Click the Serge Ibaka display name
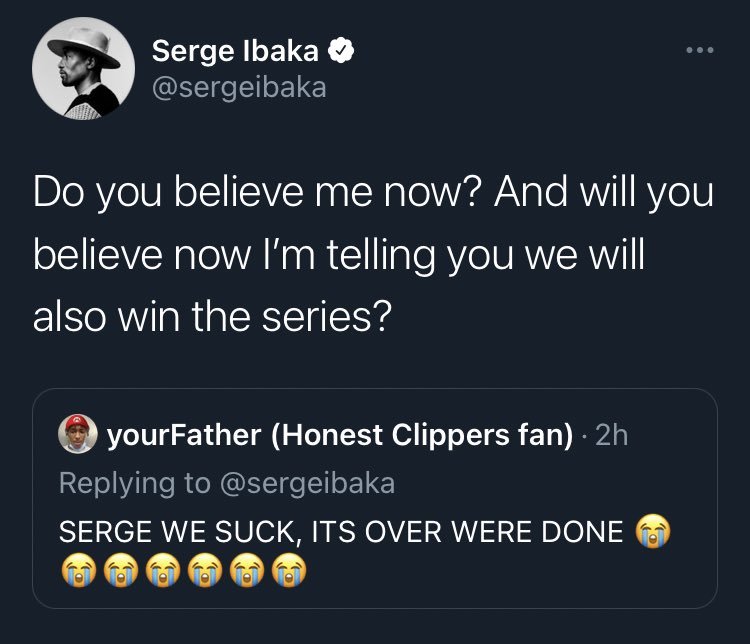Image resolution: width=750 pixels, height=644 pixels. [235, 50]
